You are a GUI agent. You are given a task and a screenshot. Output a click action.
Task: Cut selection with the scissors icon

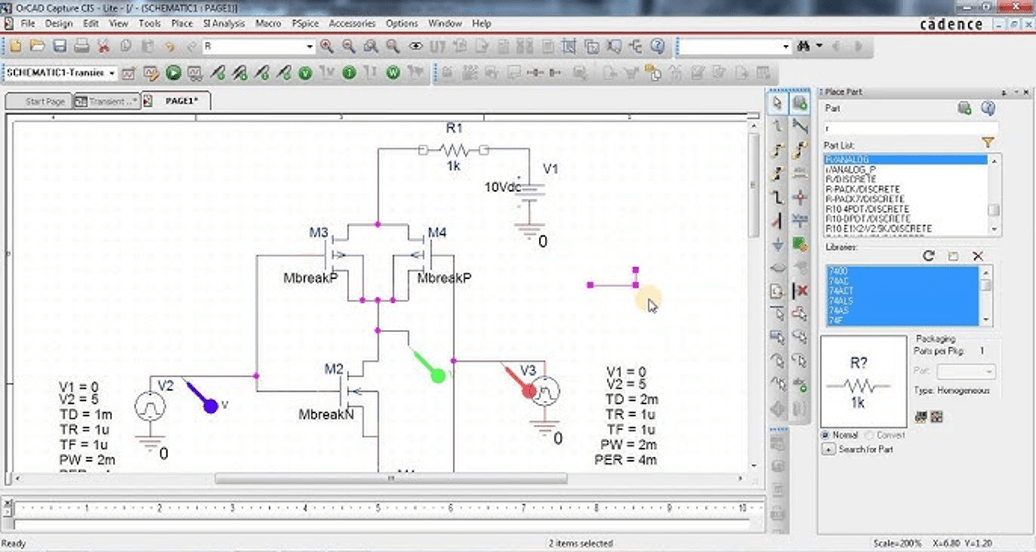(104, 46)
